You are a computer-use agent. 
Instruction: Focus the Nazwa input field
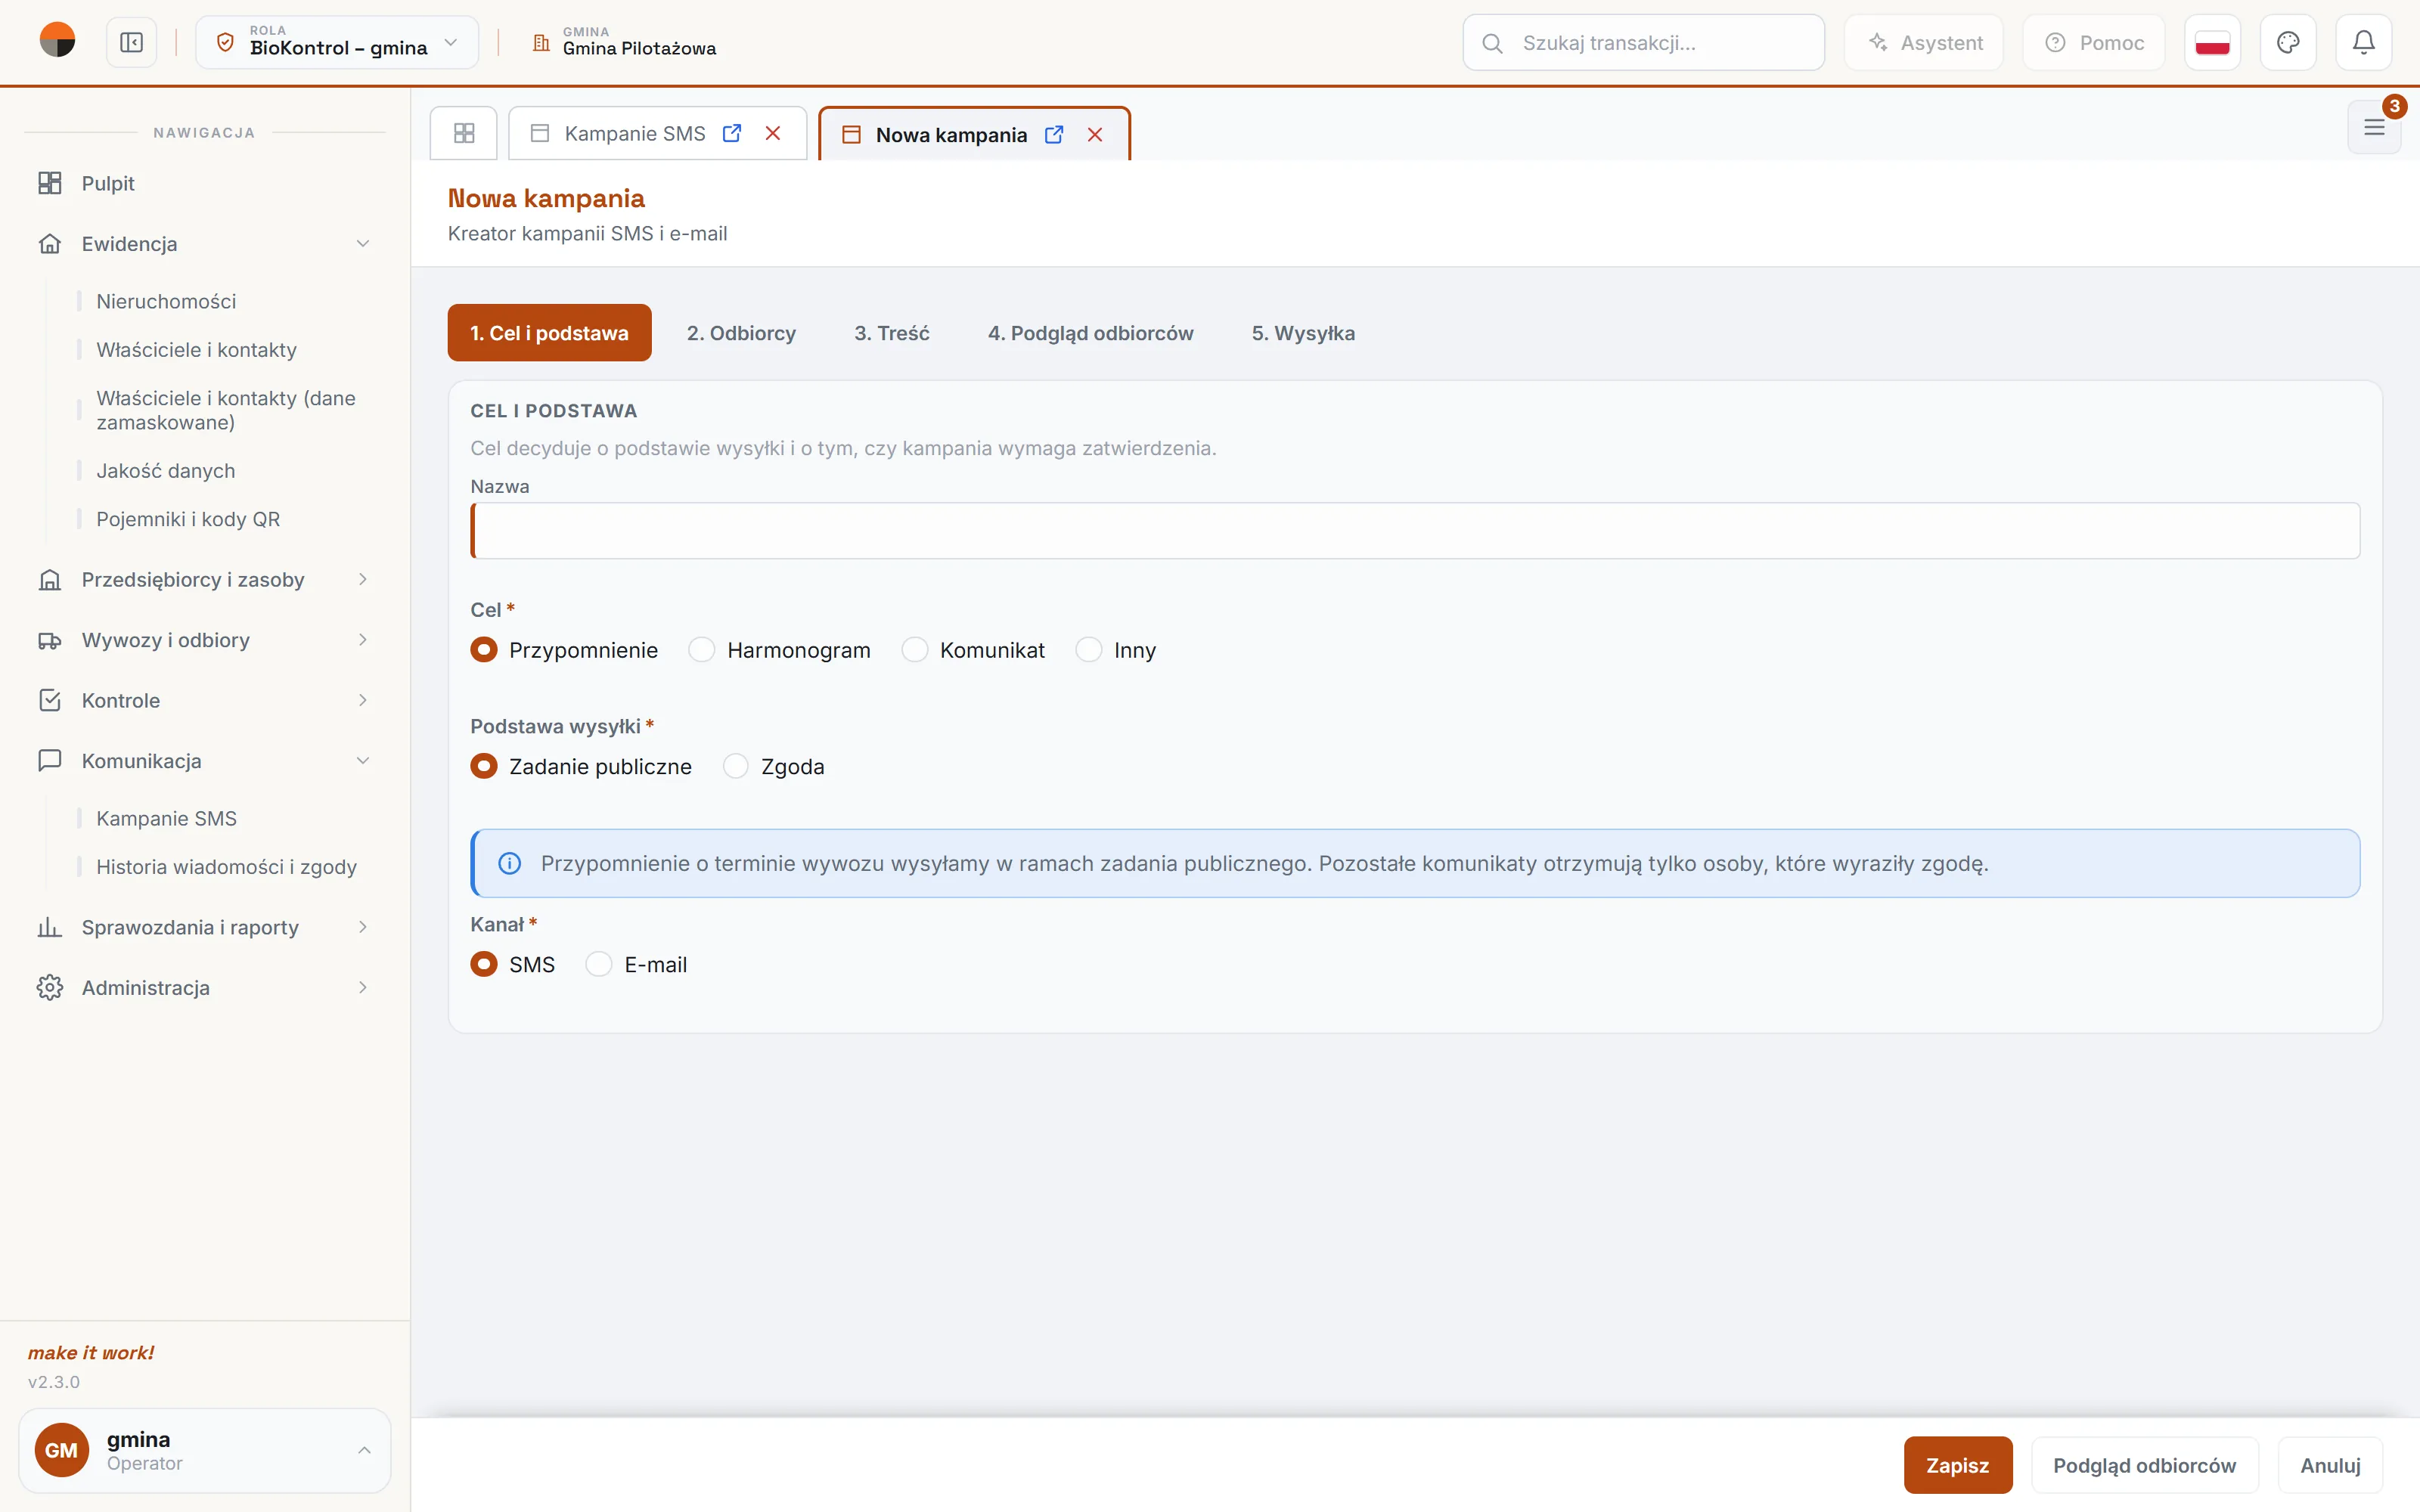tap(1415, 531)
